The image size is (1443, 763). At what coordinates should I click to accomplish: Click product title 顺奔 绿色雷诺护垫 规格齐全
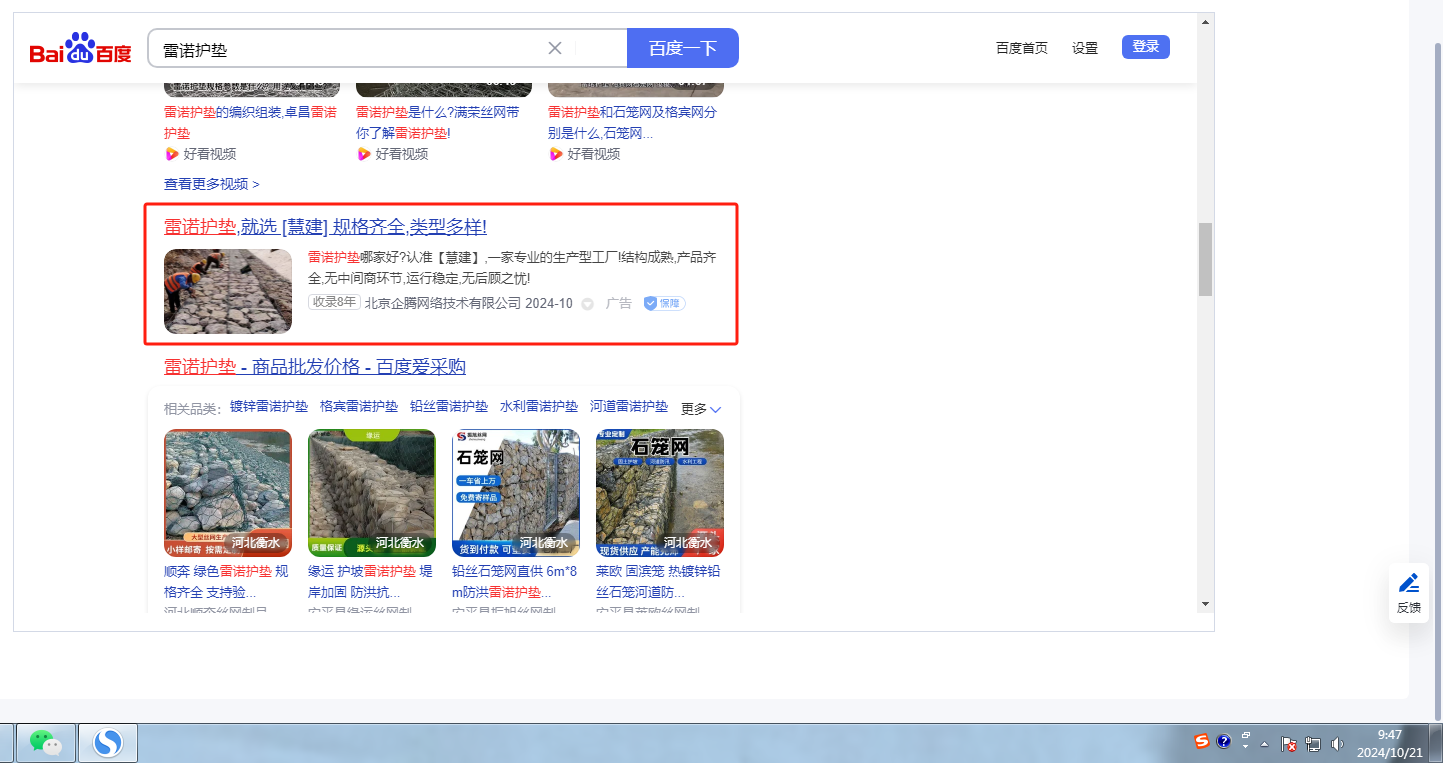coord(226,582)
